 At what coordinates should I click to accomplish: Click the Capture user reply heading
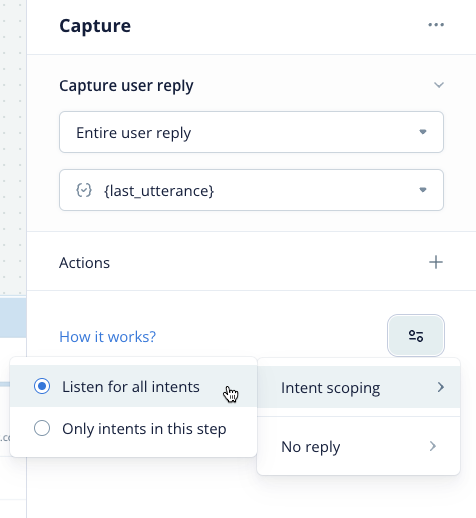[x=126, y=86]
